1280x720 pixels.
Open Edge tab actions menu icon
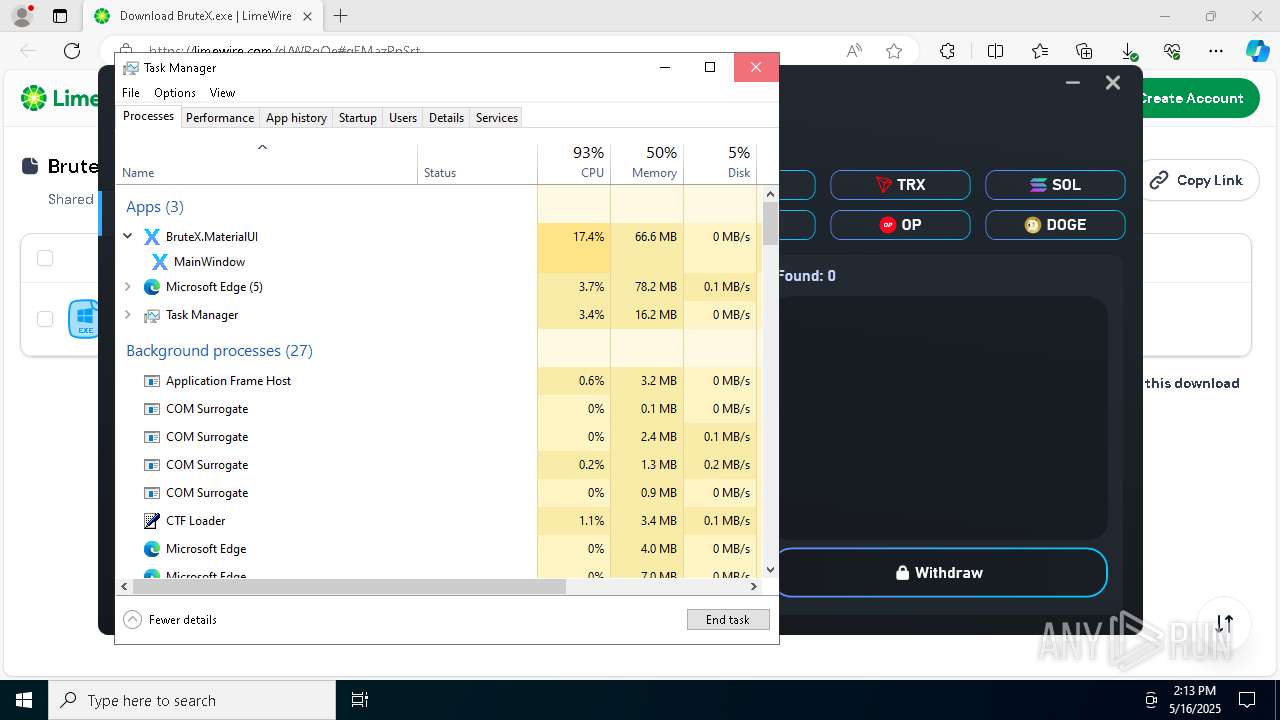tap(60, 16)
